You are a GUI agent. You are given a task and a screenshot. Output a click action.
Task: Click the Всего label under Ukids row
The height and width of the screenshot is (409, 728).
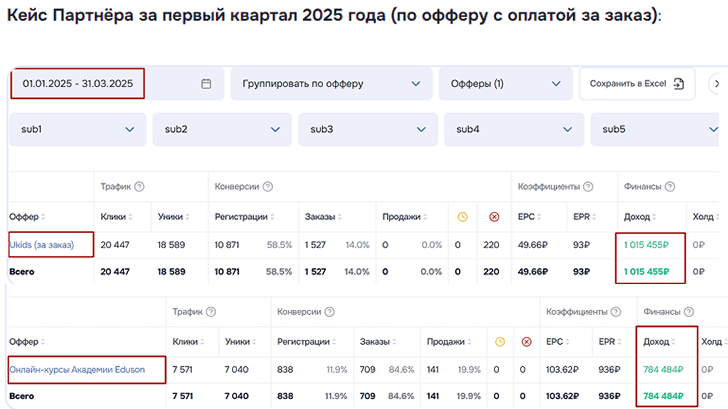(21, 272)
